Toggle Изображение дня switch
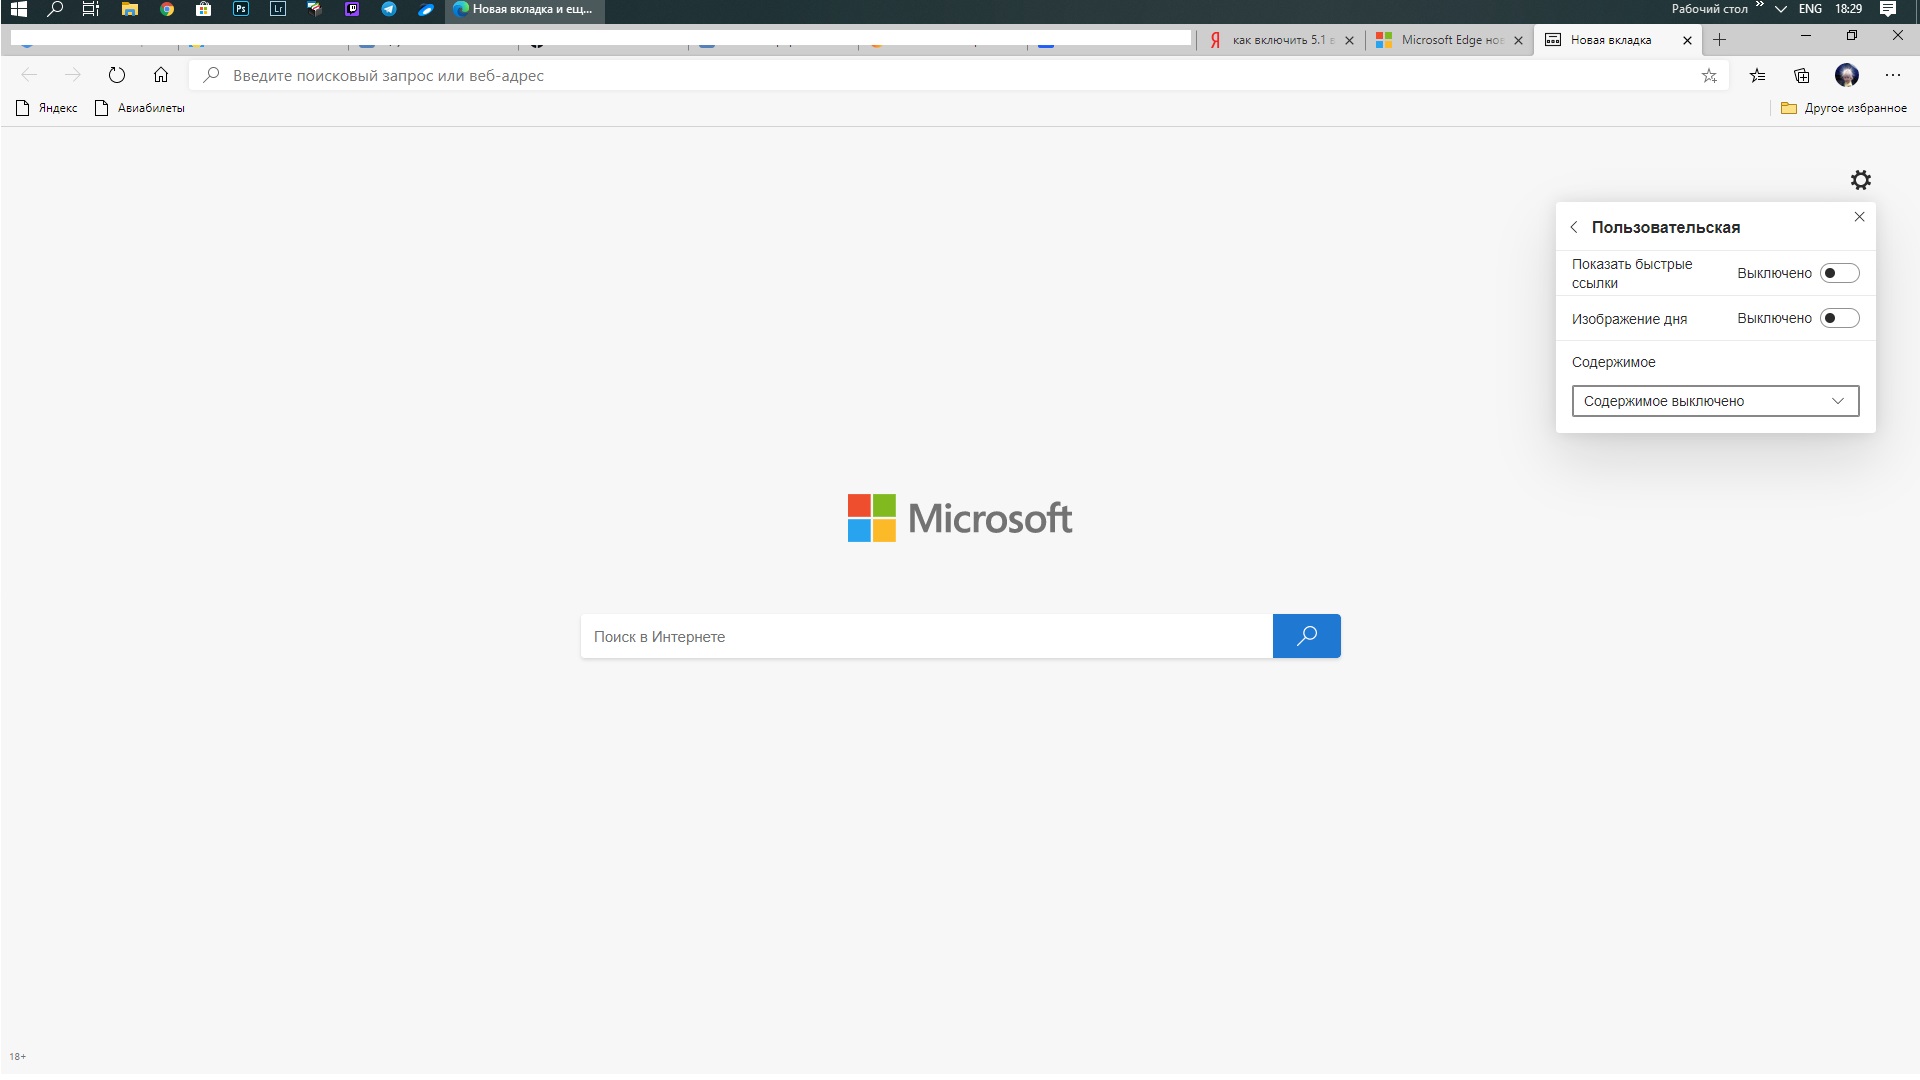This screenshot has width=1920, height=1080. click(x=1839, y=318)
